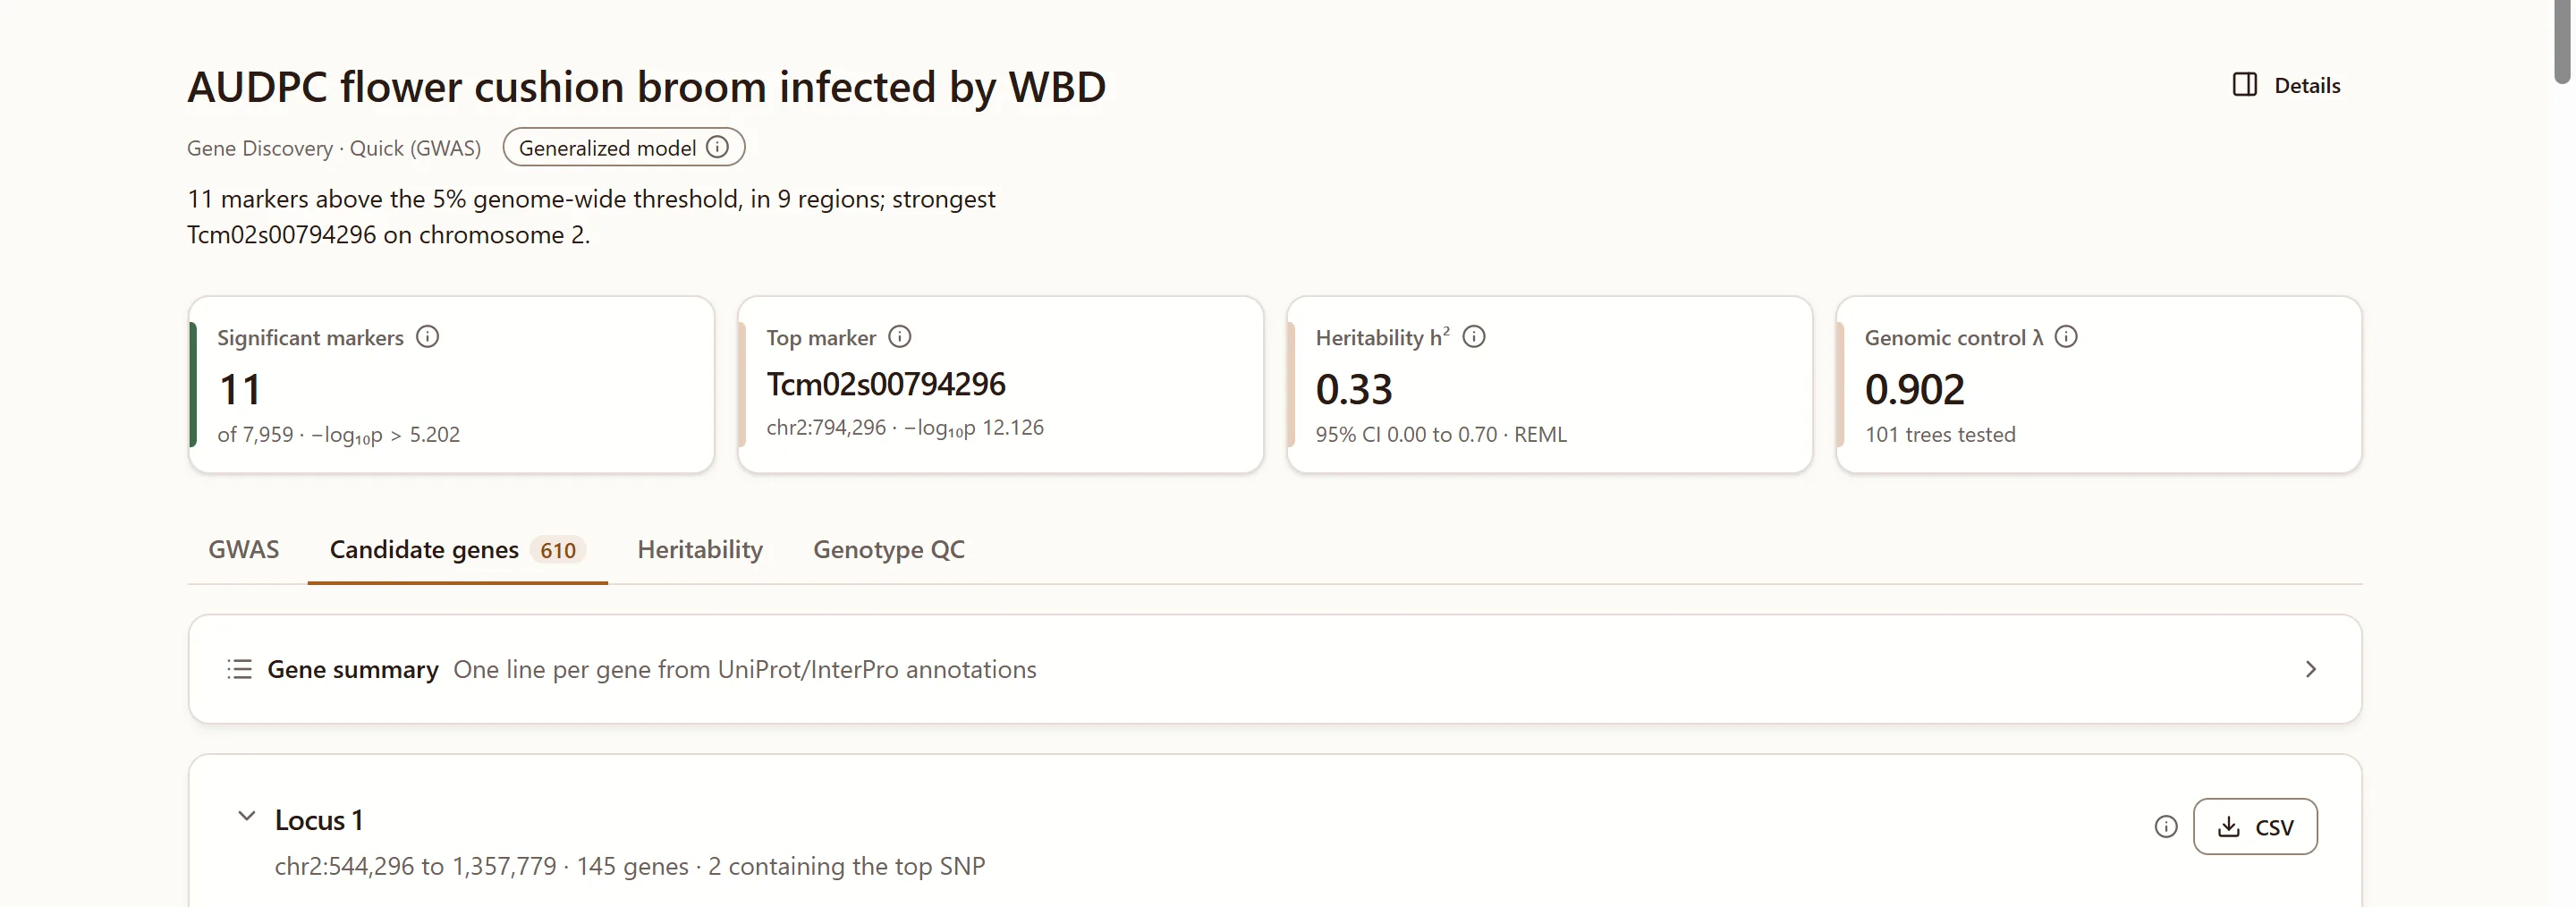The image size is (2576, 907).
Task: Show info for Top marker
Action: click(x=899, y=337)
